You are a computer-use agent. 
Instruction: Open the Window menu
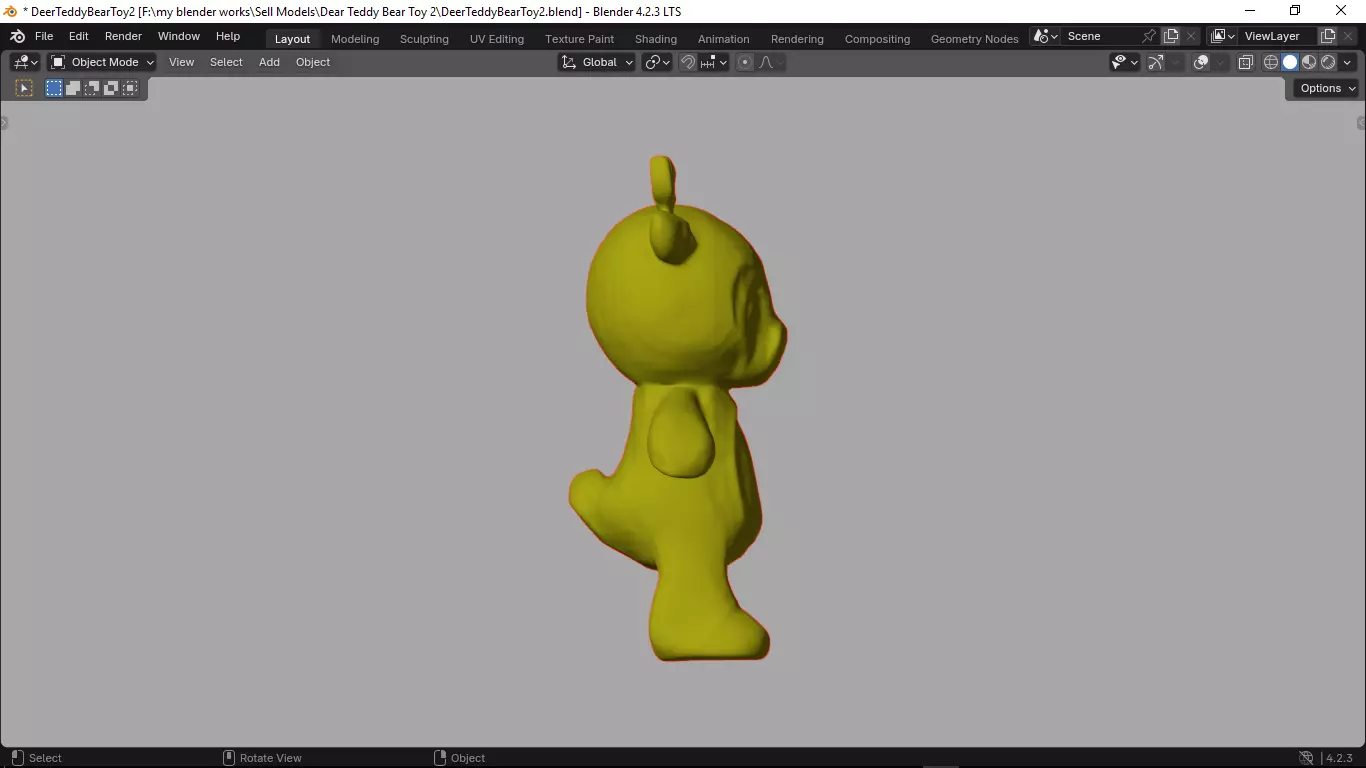pyautogui.click(x=179, y=36)
